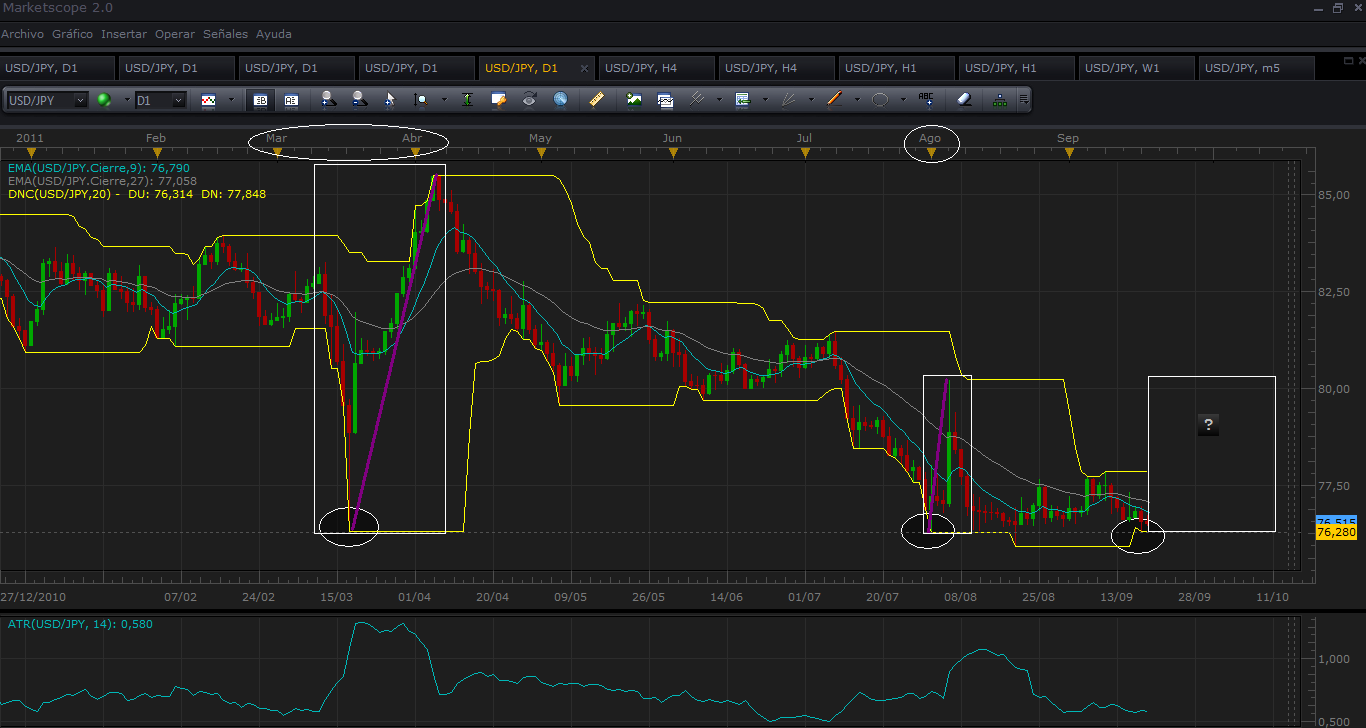1366x728 pixels.
Task: Select the Andrews pitchfork drawing tool
Action: 696,100
